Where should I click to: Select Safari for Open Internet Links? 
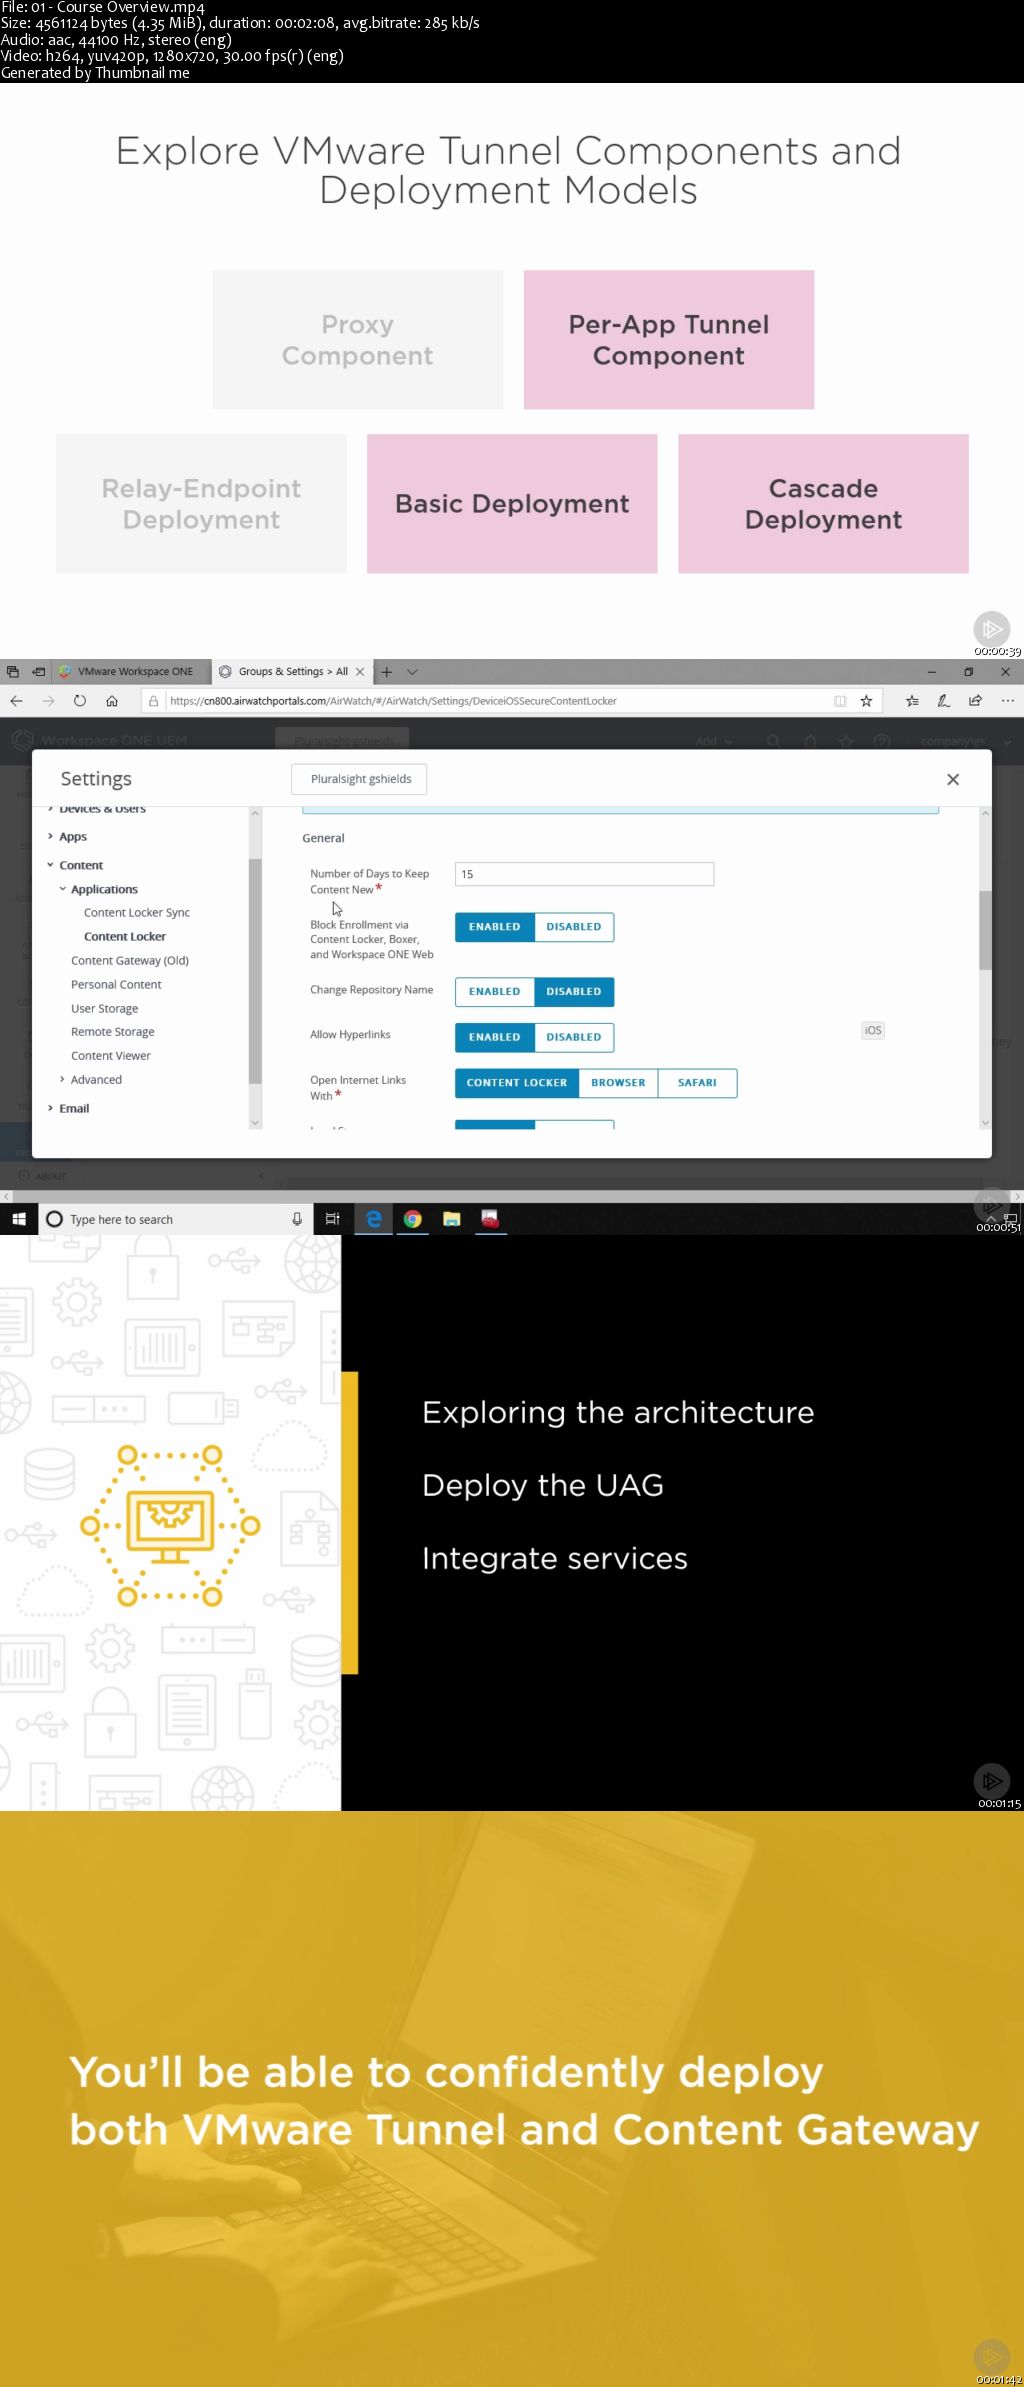click(697, 1083)
